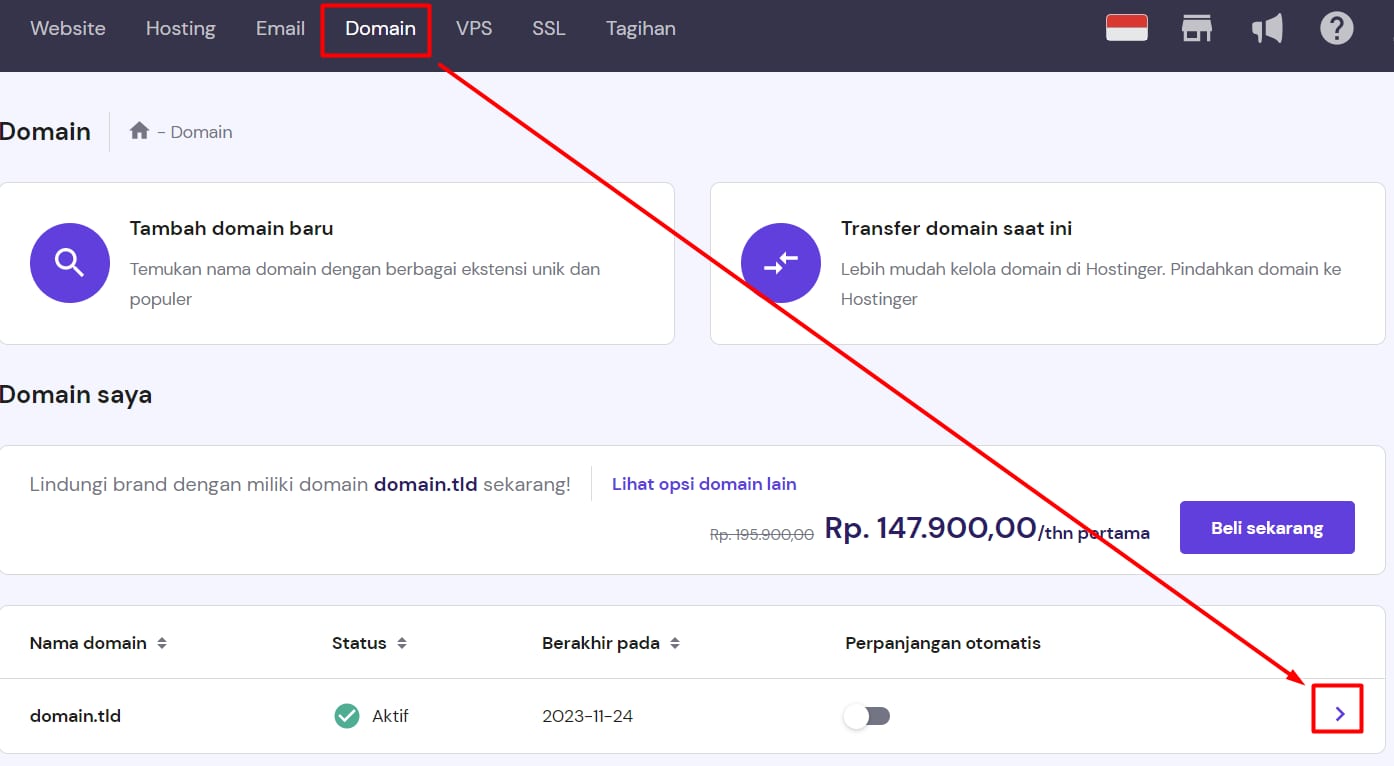Viewport: 1394px width, 766px height.
Task: Sort by Status column arrows
Action: [x=402, y=643]
